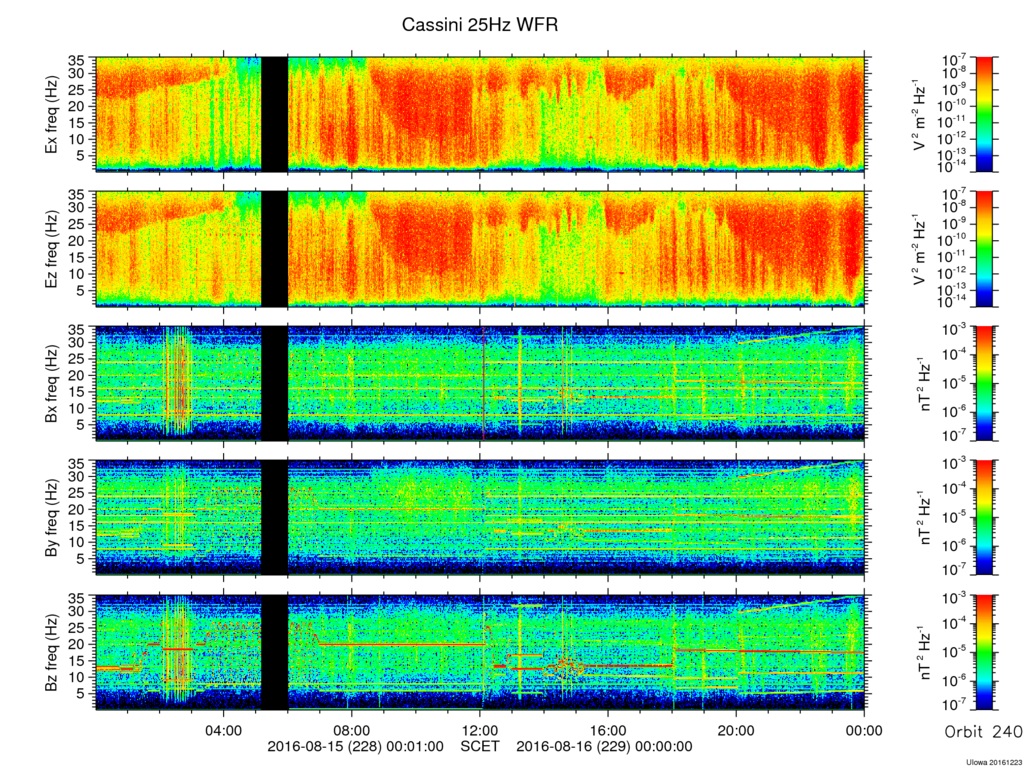The image size is (1024, 767).
Task: Click the "12:00" time axis label
Action: (x=480, y=730)
